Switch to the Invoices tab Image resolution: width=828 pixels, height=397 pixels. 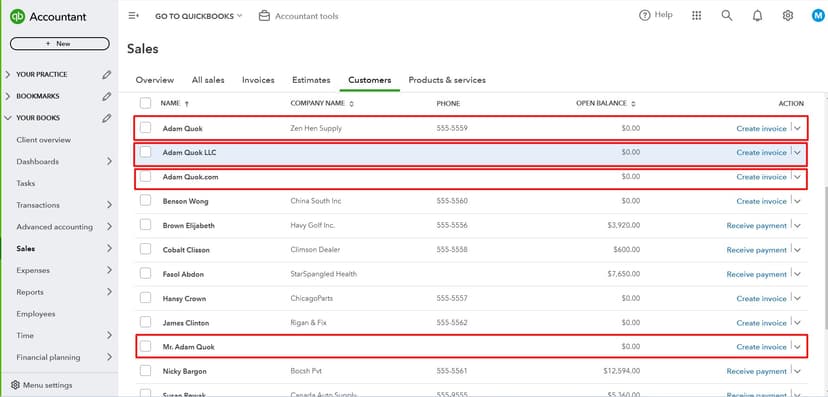pyautogui.click(x=258, y=80)
